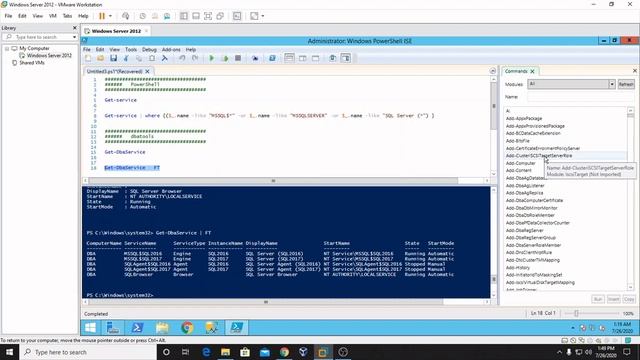640x360 pixels.
Task: Select Shared VMs in Library tree
Action: tap(32, 63)
